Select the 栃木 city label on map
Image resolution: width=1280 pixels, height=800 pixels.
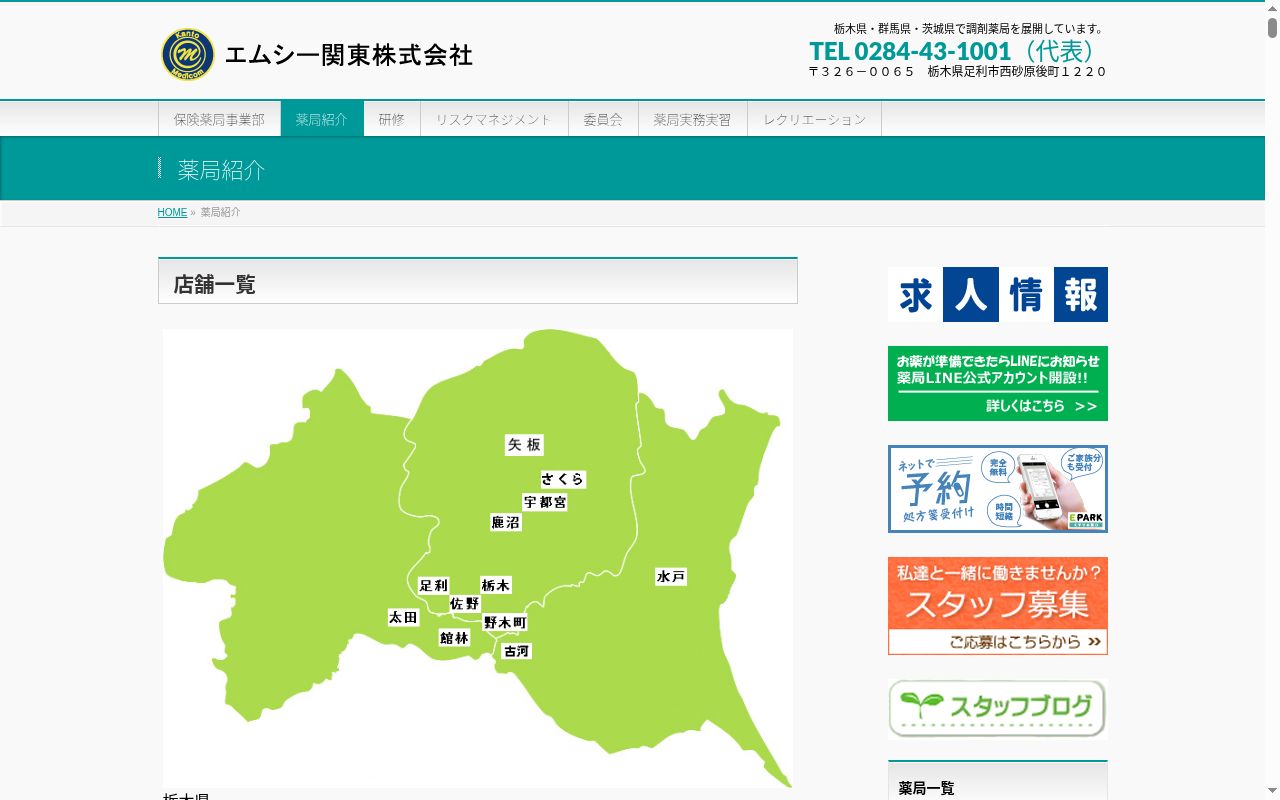496,585
